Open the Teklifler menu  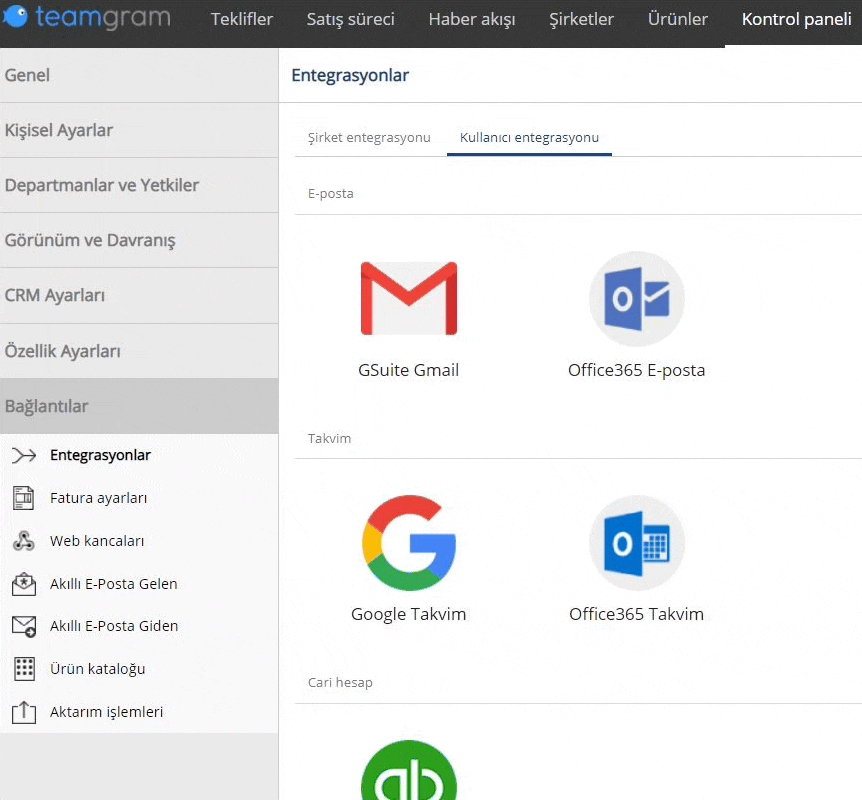pos(241,19)
